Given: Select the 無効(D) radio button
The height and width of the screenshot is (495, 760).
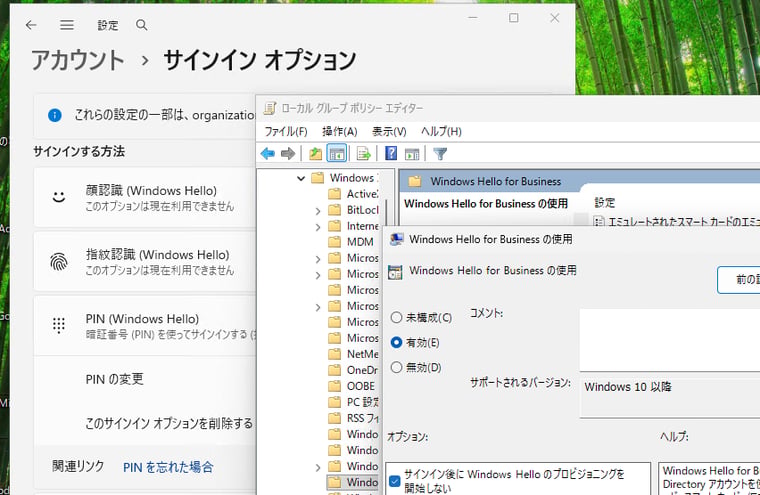Looking at the screenshot, I should pyautogui.click(x=396, y=367).
